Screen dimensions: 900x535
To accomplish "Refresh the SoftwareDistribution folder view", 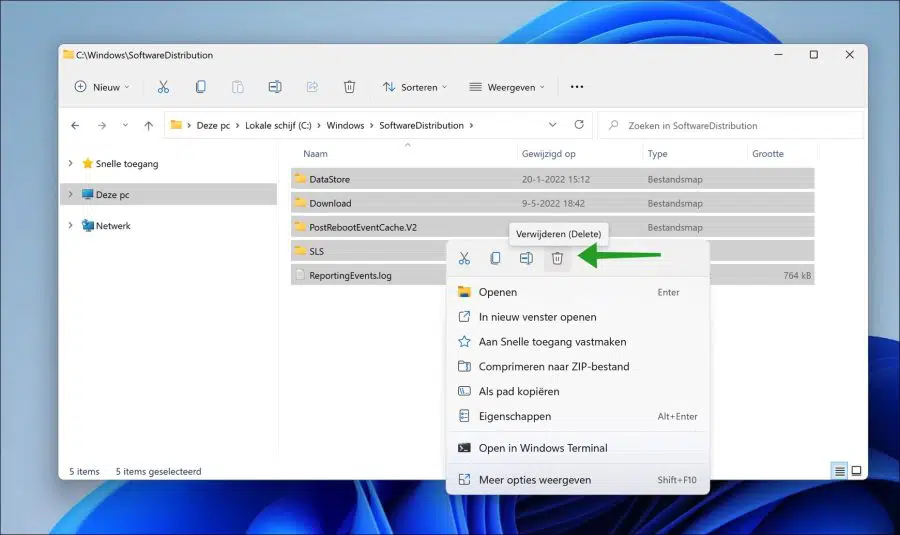I will tap(579, 125).
